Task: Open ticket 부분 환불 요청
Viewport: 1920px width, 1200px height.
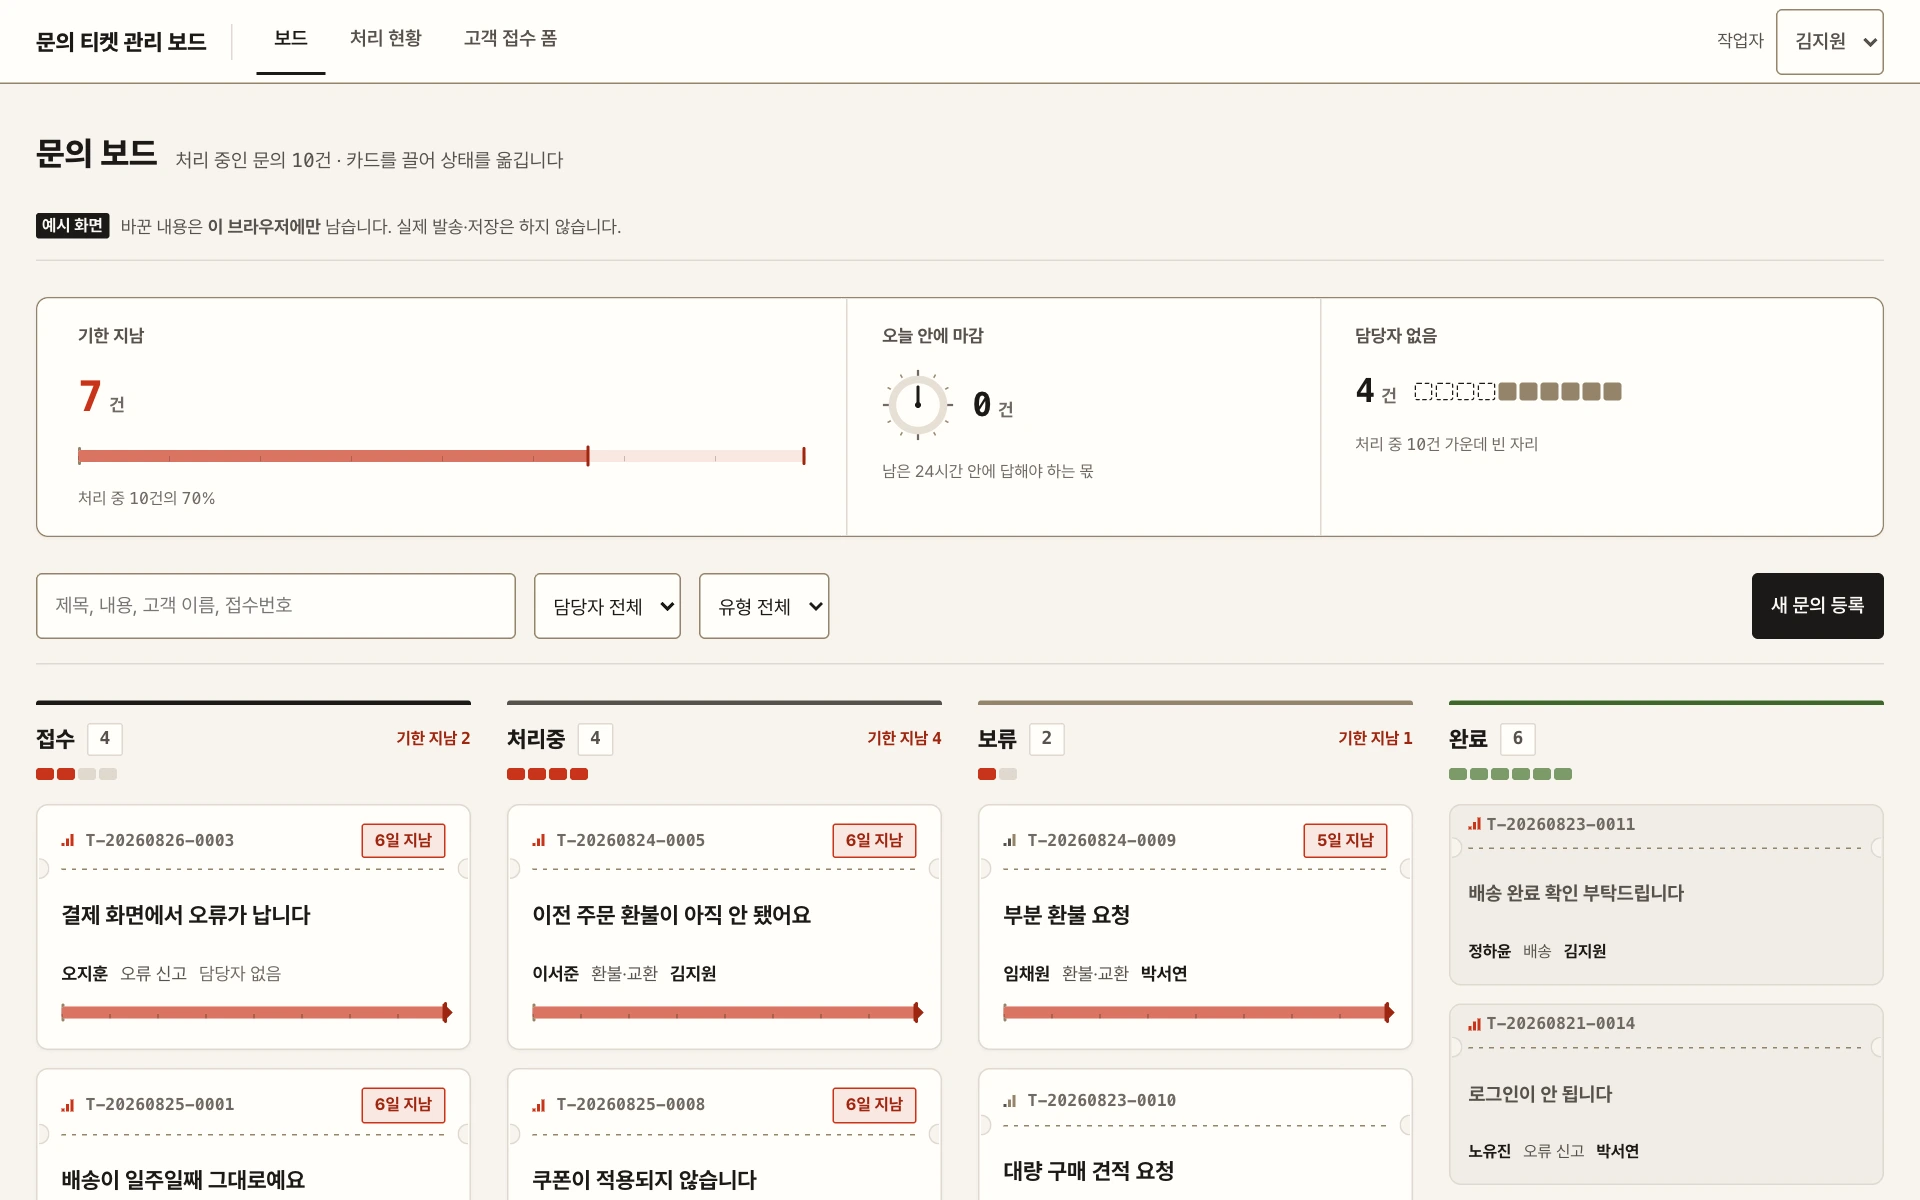Action: point(1066,915)
